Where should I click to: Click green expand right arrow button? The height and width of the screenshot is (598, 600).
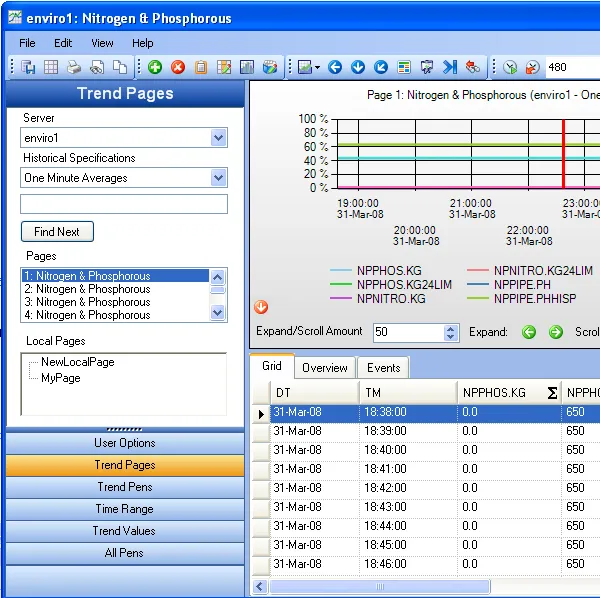[x=555, y=332]
